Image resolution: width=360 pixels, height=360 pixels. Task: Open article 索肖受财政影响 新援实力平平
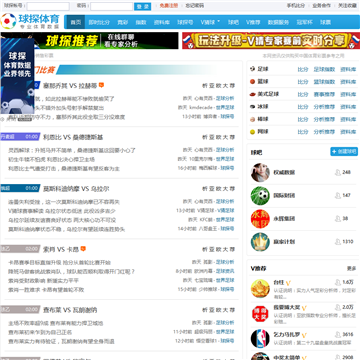coord(43,281)
